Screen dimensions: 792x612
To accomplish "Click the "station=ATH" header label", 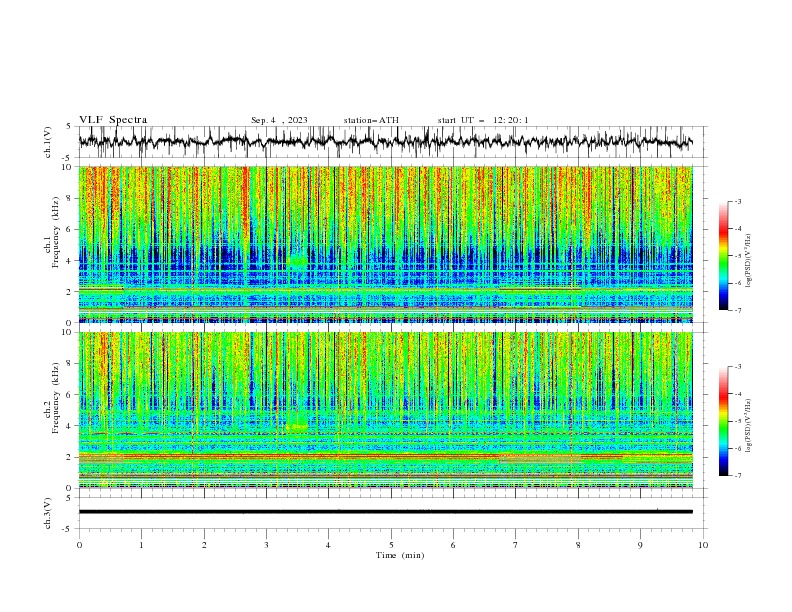I will [371, 120].
